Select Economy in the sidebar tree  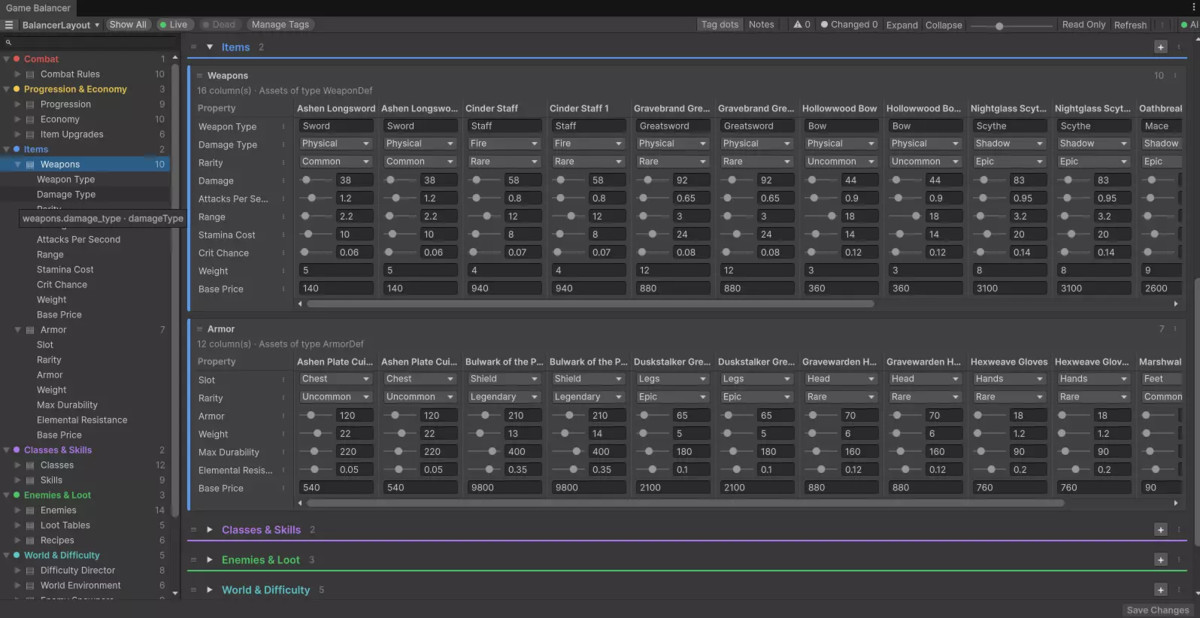pyautogui.click(x=60, y=119)
